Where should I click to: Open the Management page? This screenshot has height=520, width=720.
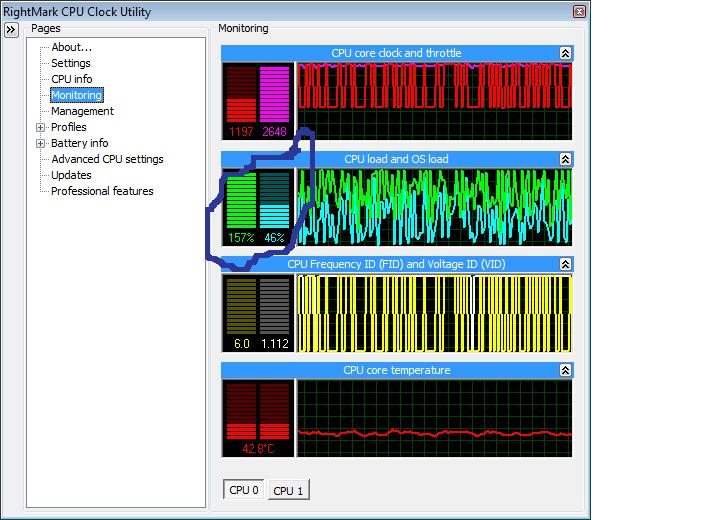coord(82,111)
